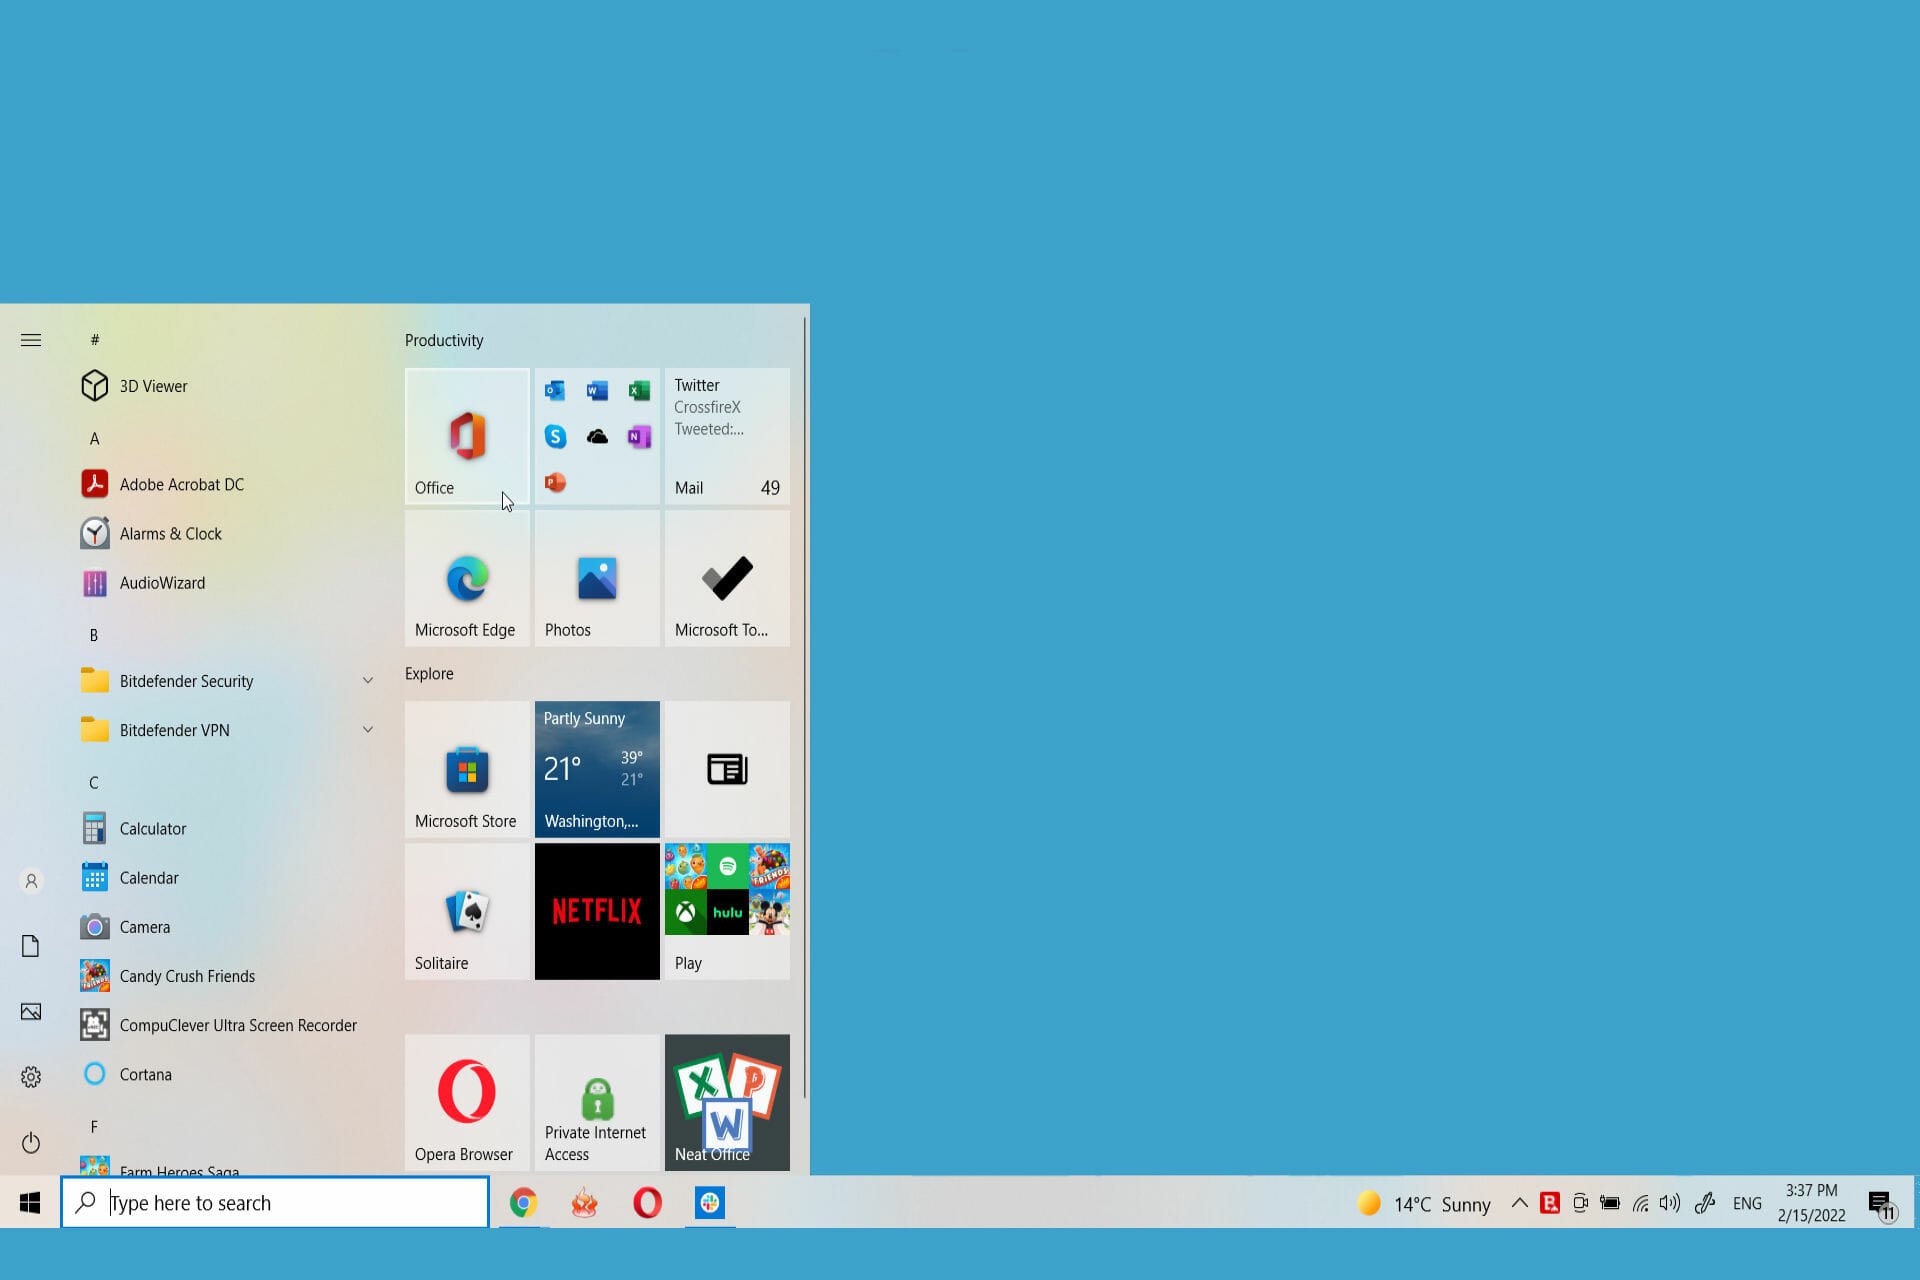Open OneNote from the Office apps tile

click(x=639, y=437)
